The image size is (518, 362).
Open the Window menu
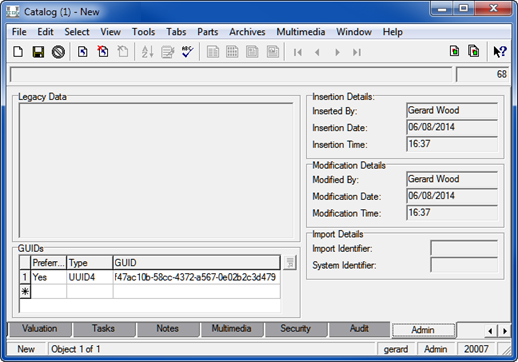[x=354, y=32]
